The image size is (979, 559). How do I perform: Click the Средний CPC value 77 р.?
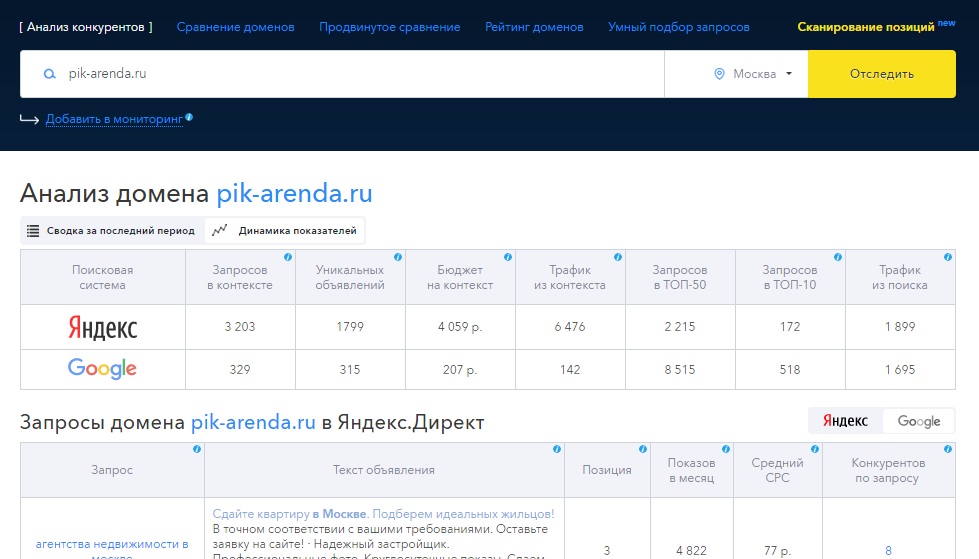(x=777, y=551)
